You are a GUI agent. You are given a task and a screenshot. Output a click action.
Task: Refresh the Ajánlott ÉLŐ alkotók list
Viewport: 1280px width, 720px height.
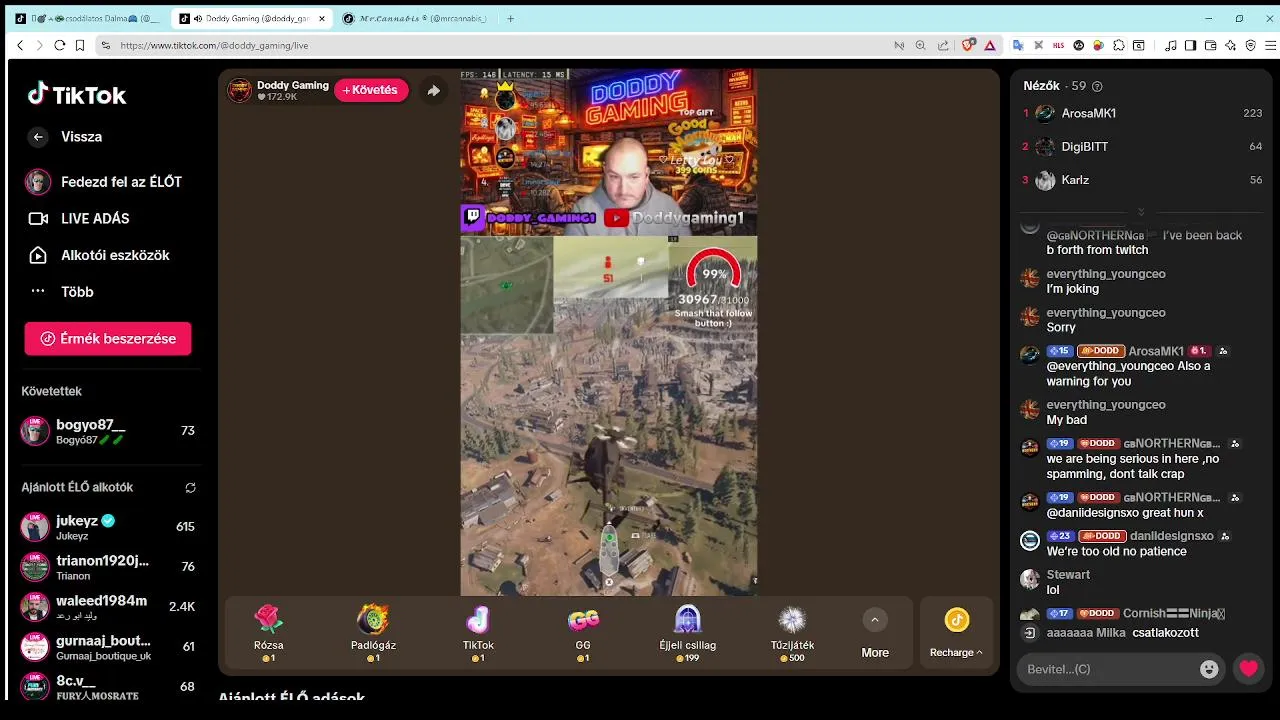[x=190, y=488]
